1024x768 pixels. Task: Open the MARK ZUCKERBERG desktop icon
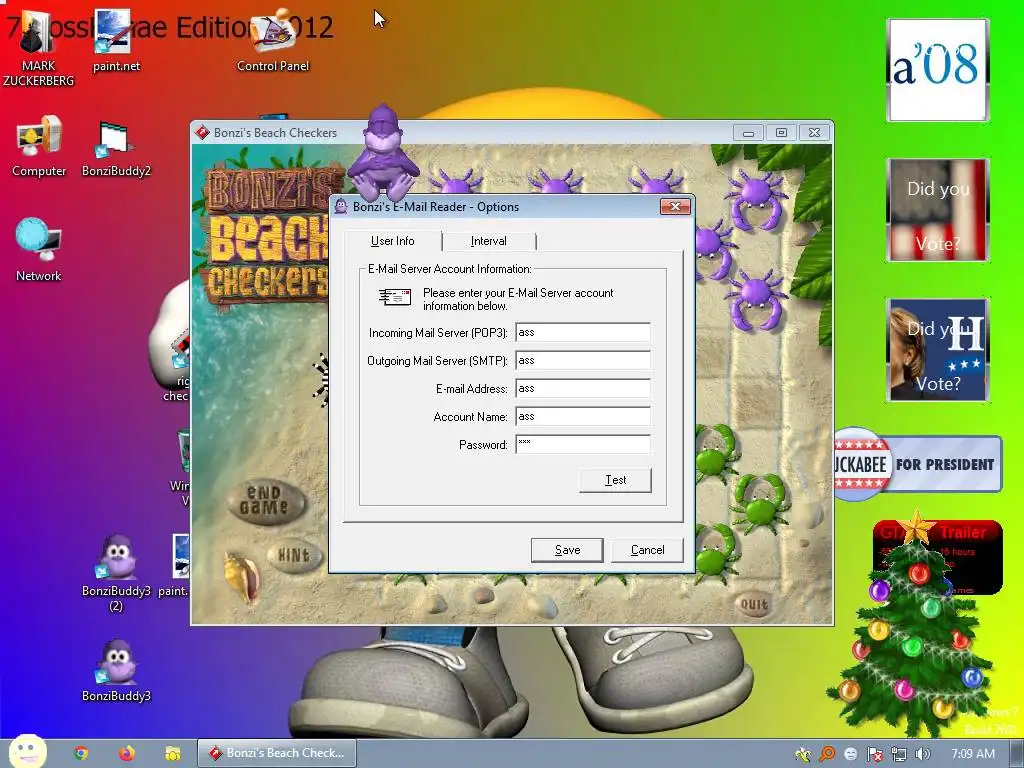pyautogui.click(x=39, y=49)
